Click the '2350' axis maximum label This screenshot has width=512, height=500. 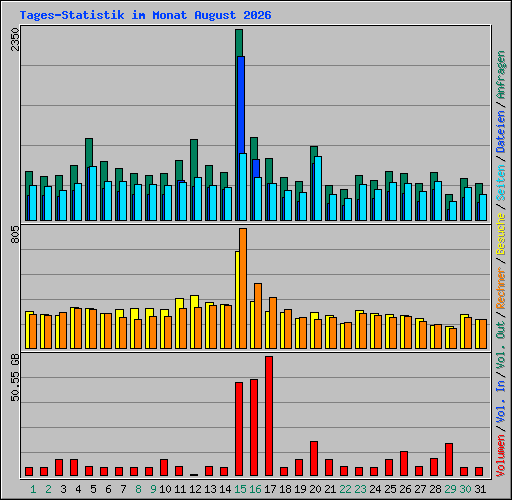click(15, 39)
